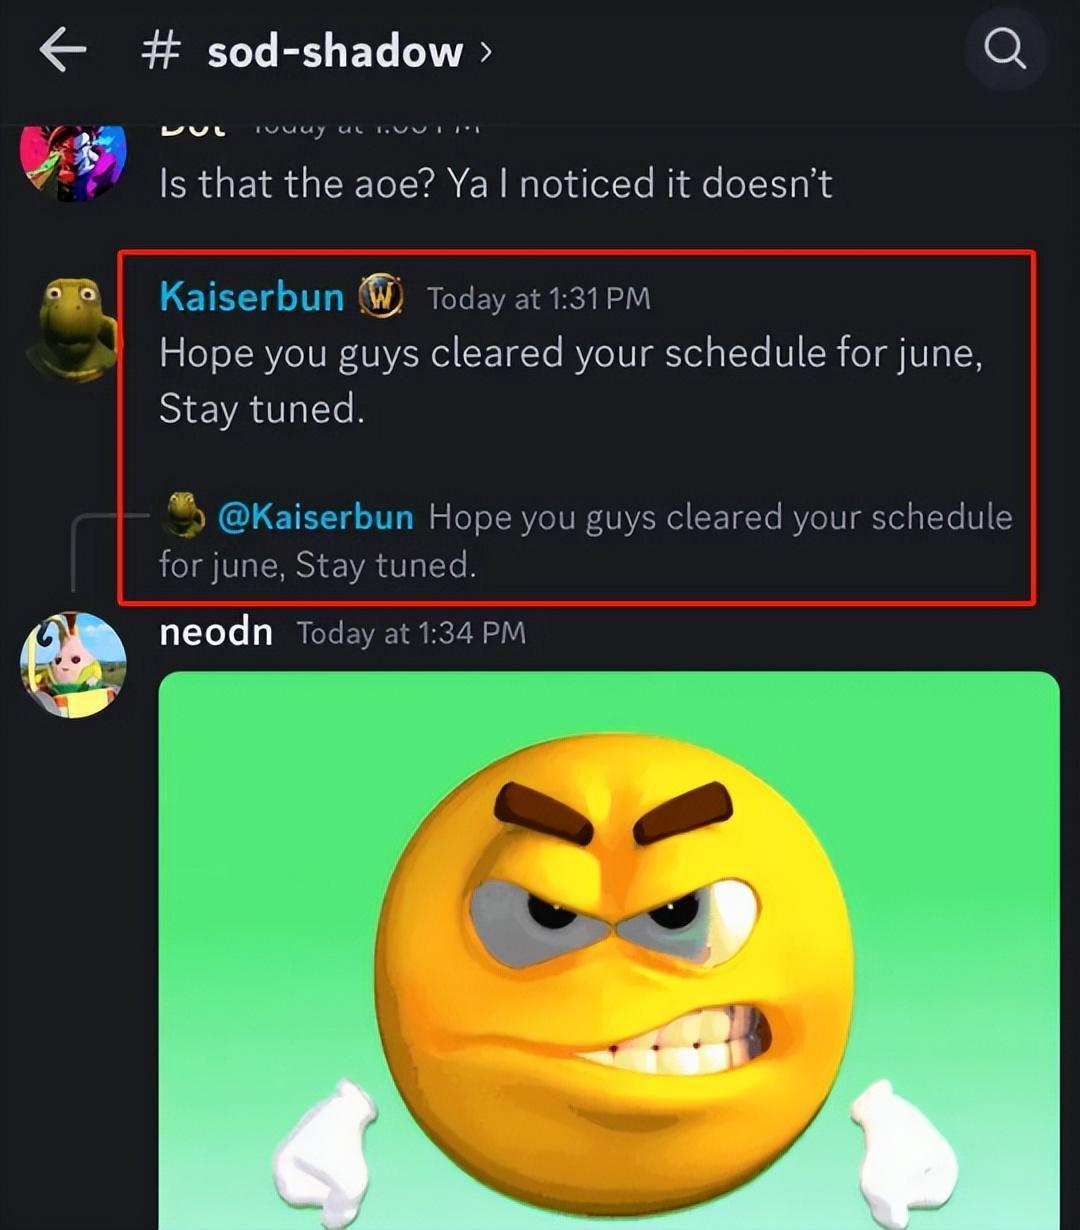Viewport: 1080px width, 1230px height.
Task: Jump to the replied message preview text
Action: [586, 541]
